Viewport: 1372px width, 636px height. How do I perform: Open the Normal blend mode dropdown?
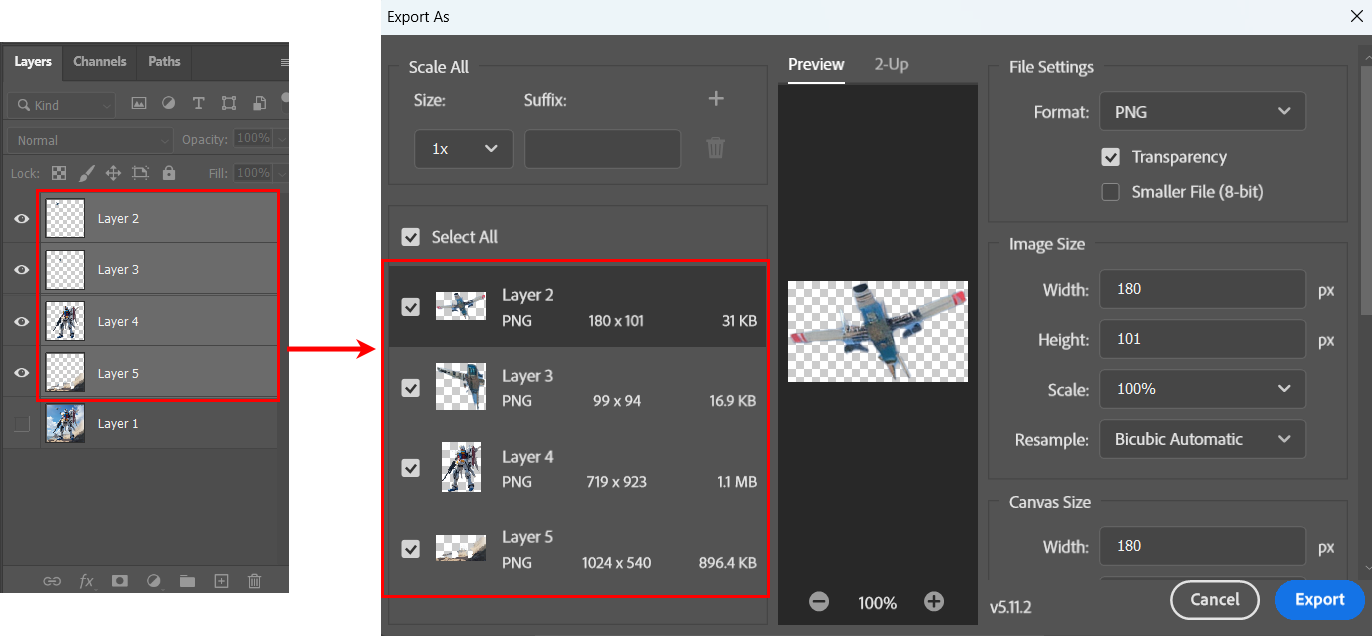point(91,140)
